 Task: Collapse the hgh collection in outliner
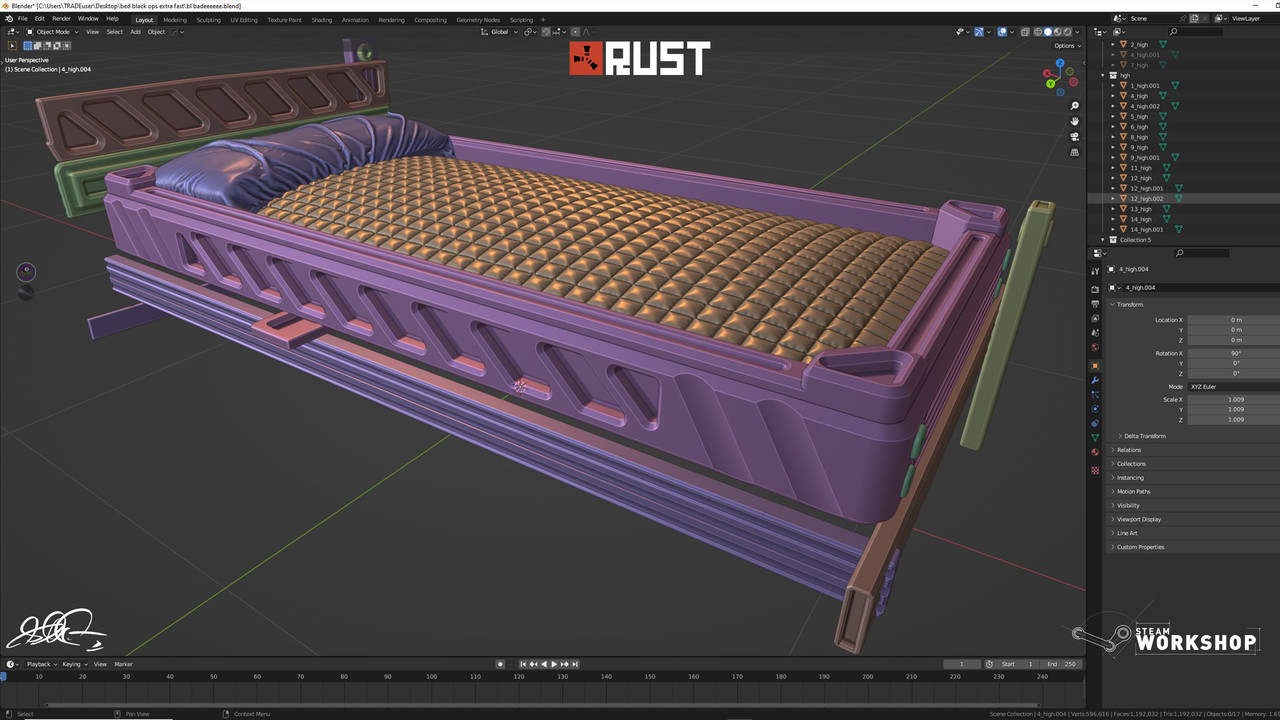coord(1103,75)
